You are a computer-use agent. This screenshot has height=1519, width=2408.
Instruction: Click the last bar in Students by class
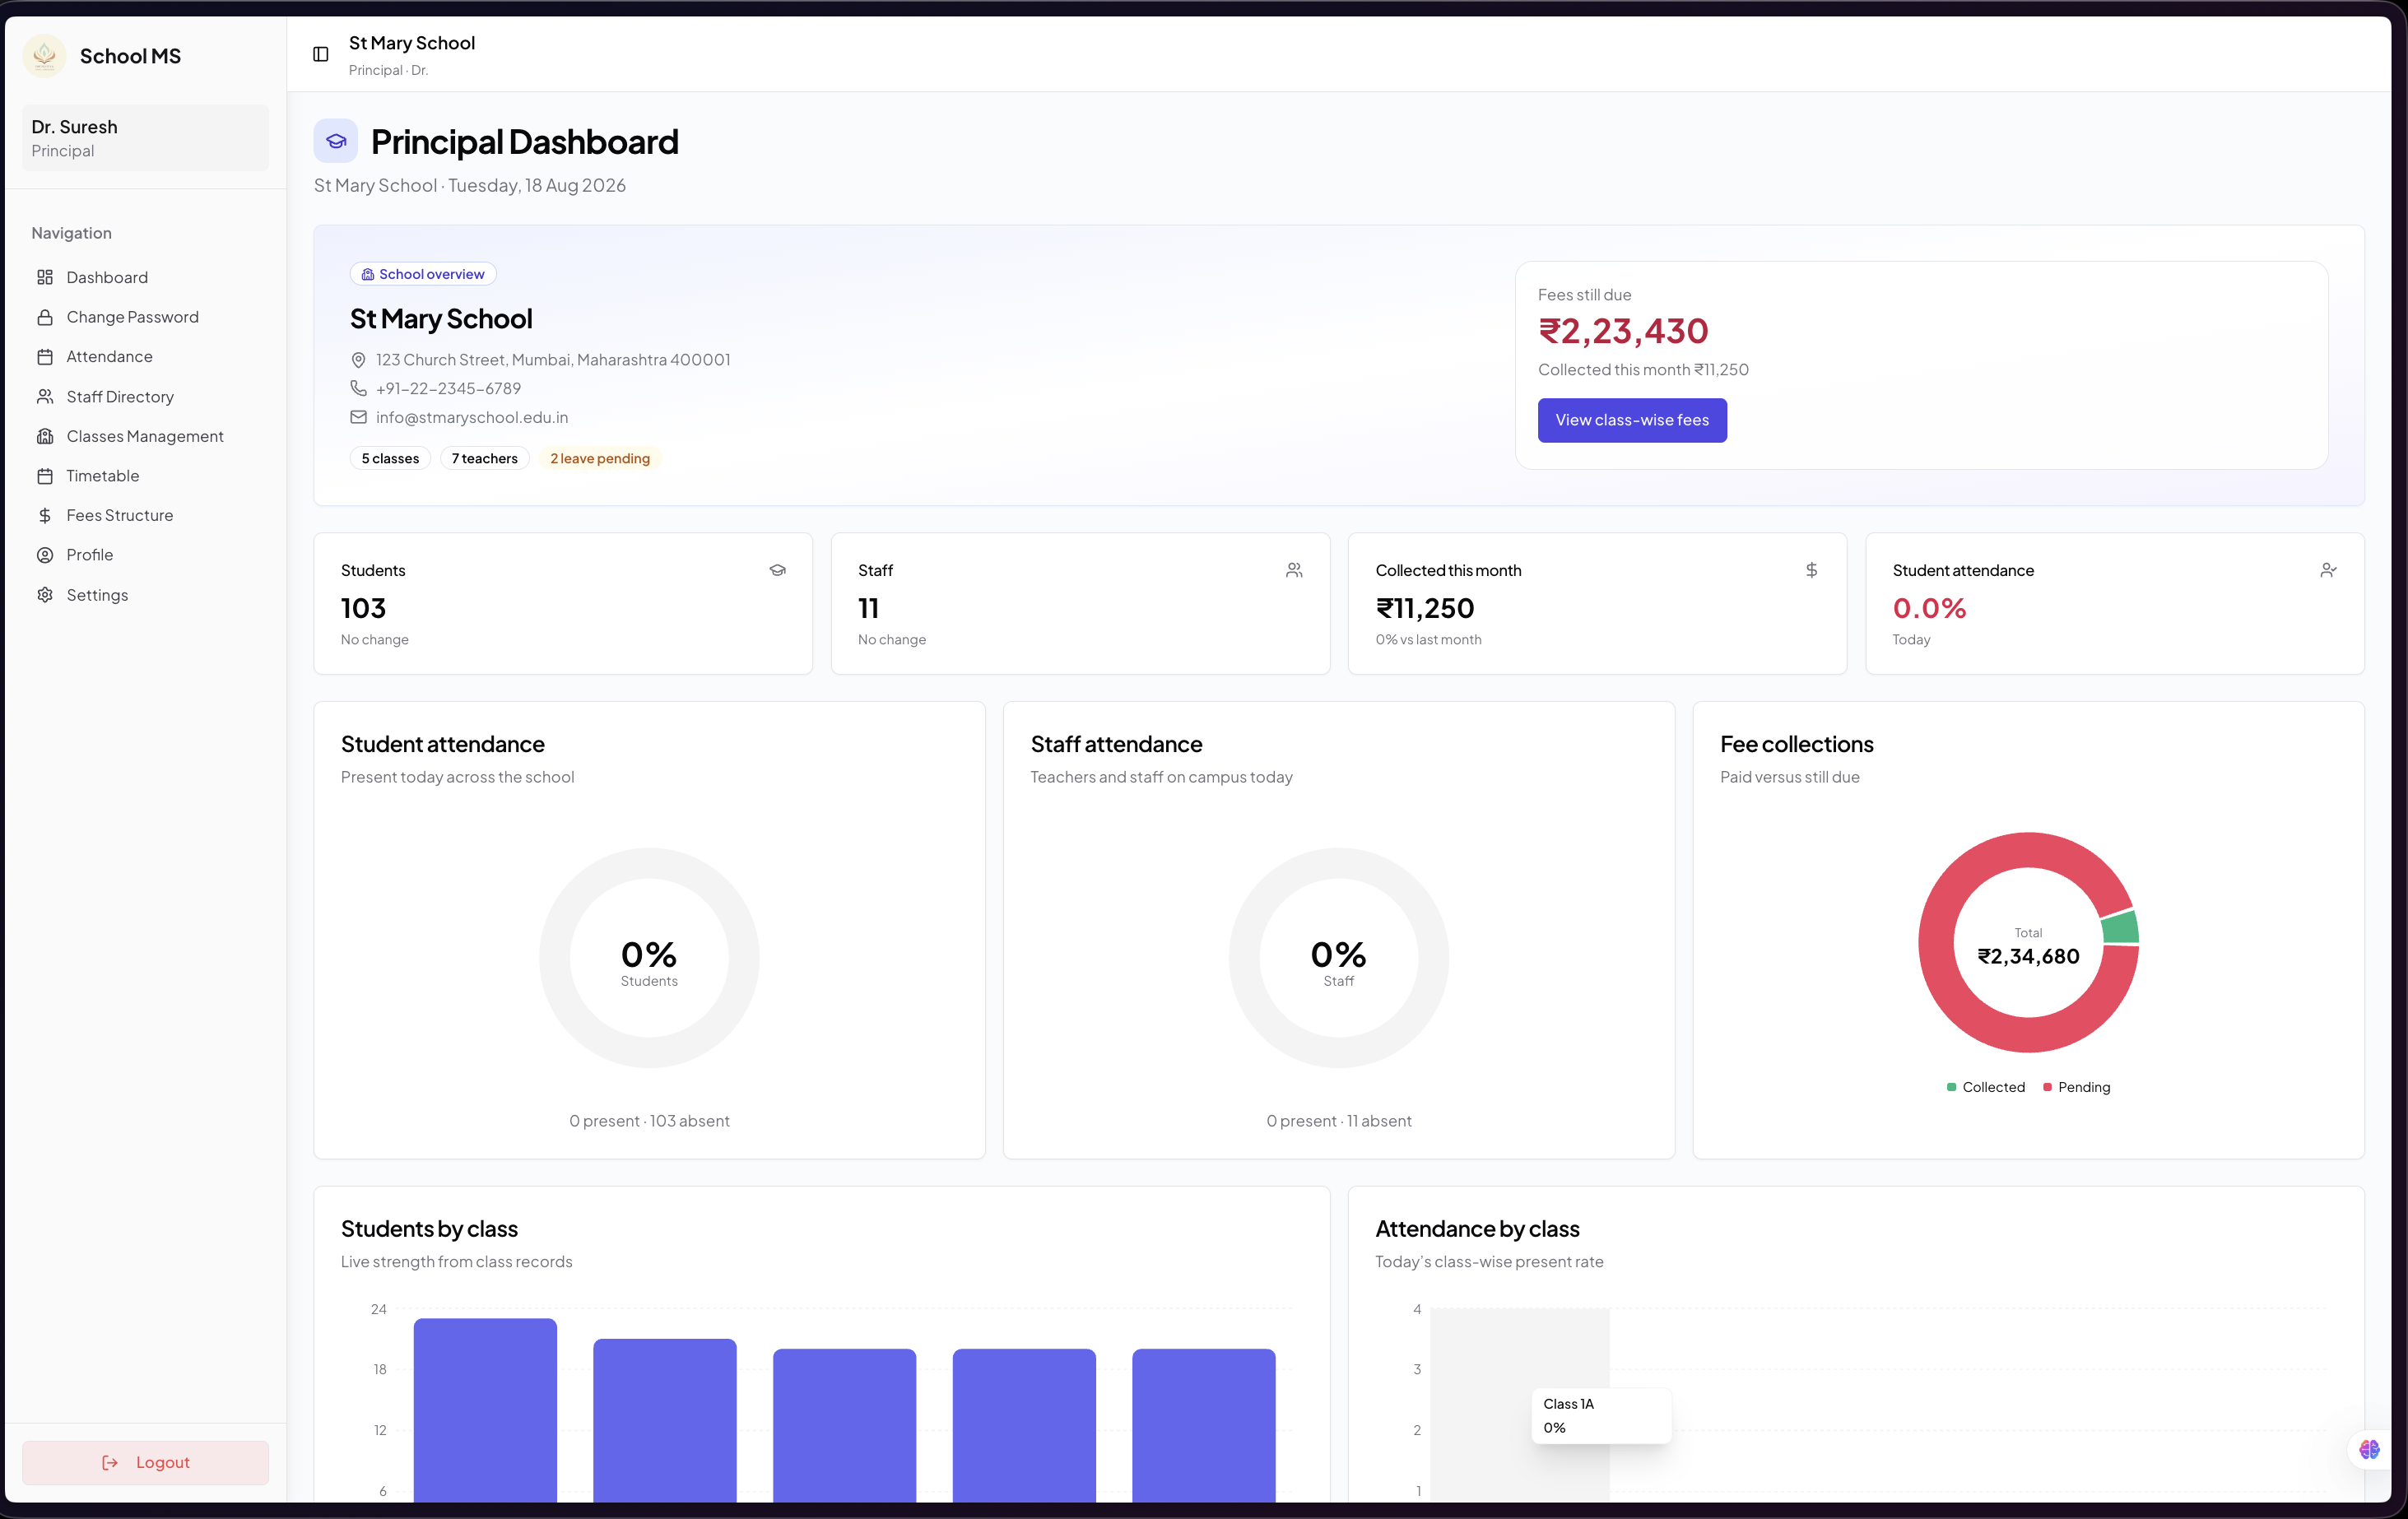1203,1425
